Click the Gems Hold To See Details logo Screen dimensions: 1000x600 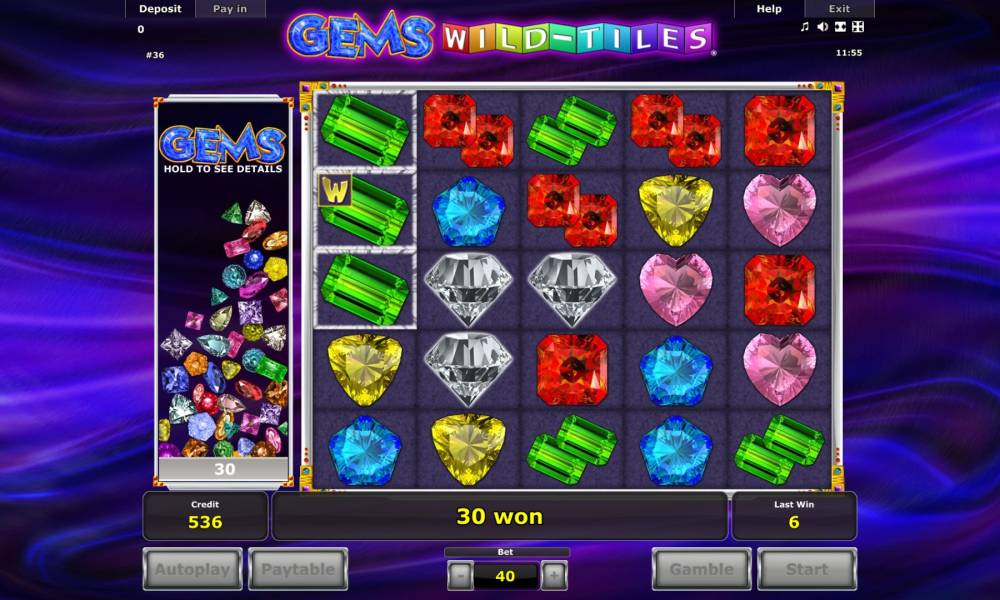pos(223,149)
